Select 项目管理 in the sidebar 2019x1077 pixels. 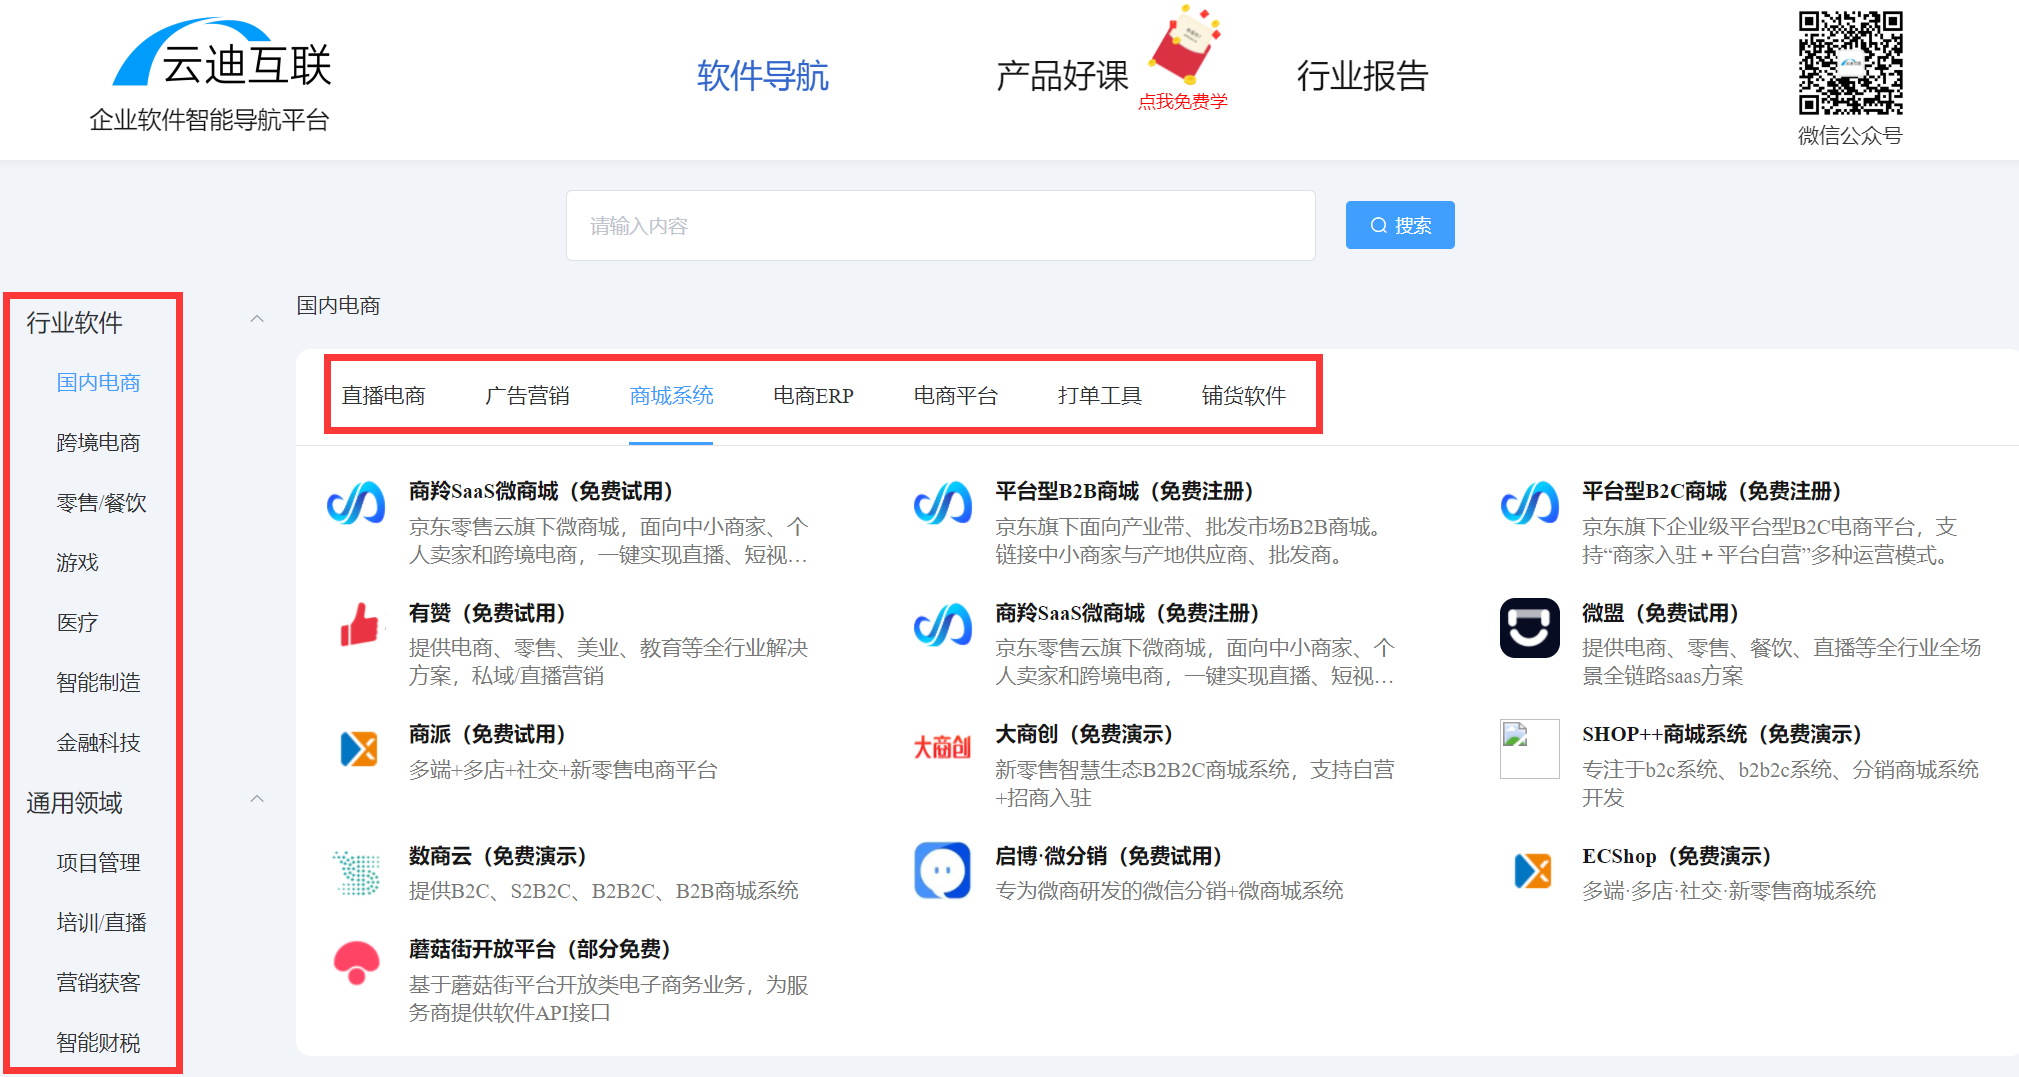coord(98,863)
